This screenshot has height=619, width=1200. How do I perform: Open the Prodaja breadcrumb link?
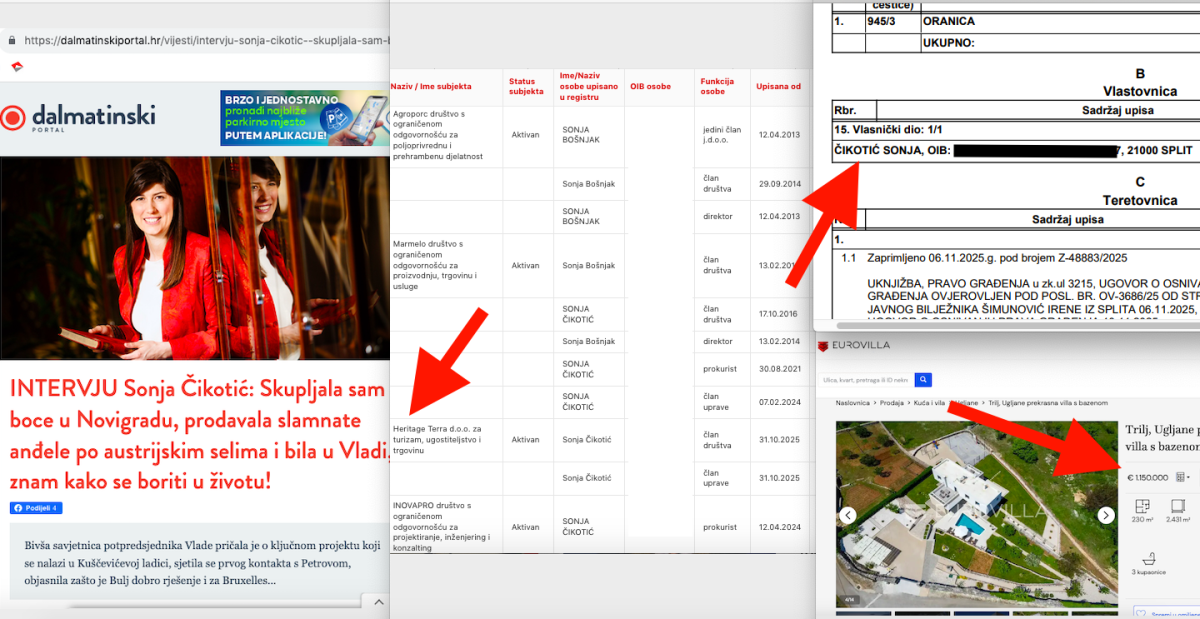893,402
